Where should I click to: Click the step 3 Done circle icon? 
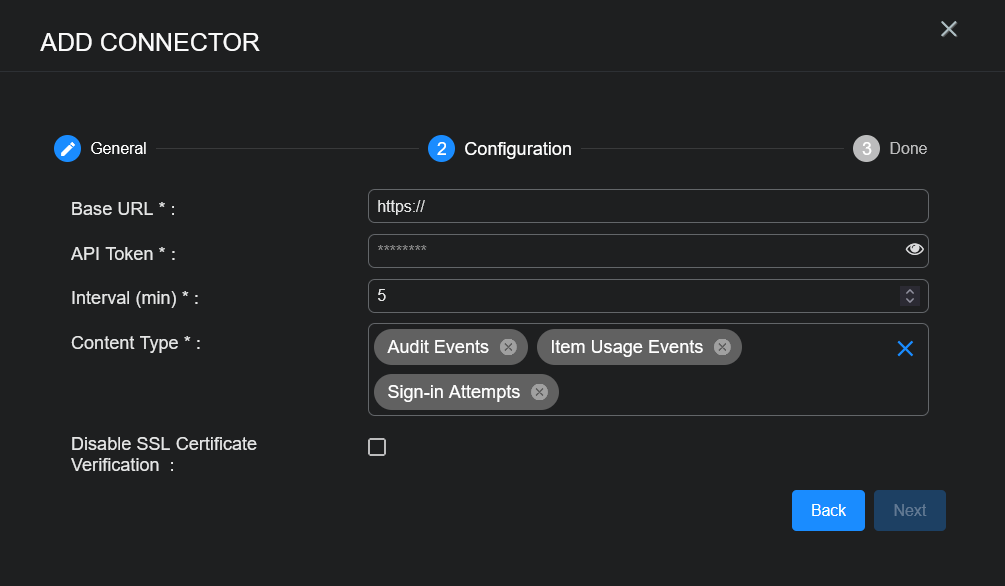point(866,149)
